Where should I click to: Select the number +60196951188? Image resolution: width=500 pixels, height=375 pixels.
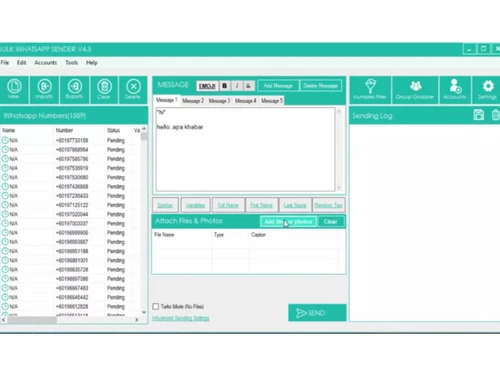(x=72, y=251)
